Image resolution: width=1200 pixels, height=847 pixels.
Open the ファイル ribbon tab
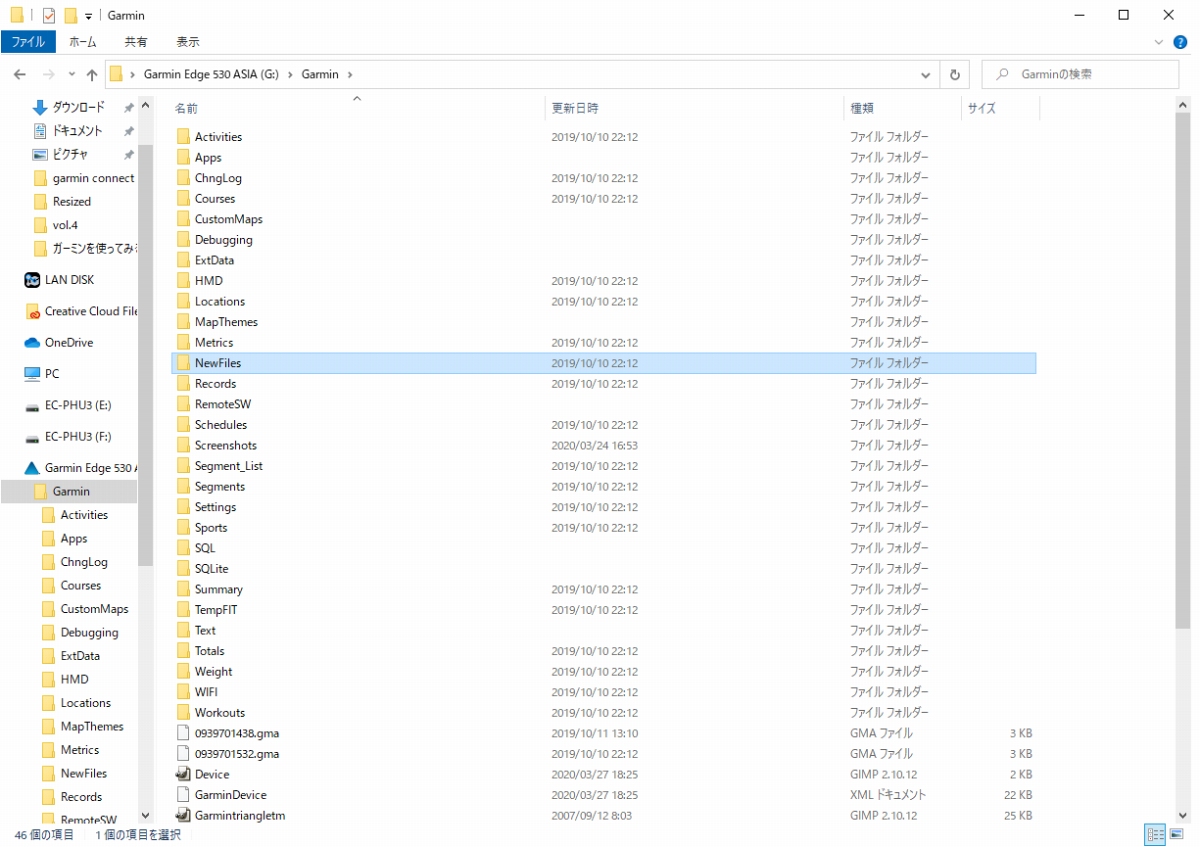coord(28,42)
